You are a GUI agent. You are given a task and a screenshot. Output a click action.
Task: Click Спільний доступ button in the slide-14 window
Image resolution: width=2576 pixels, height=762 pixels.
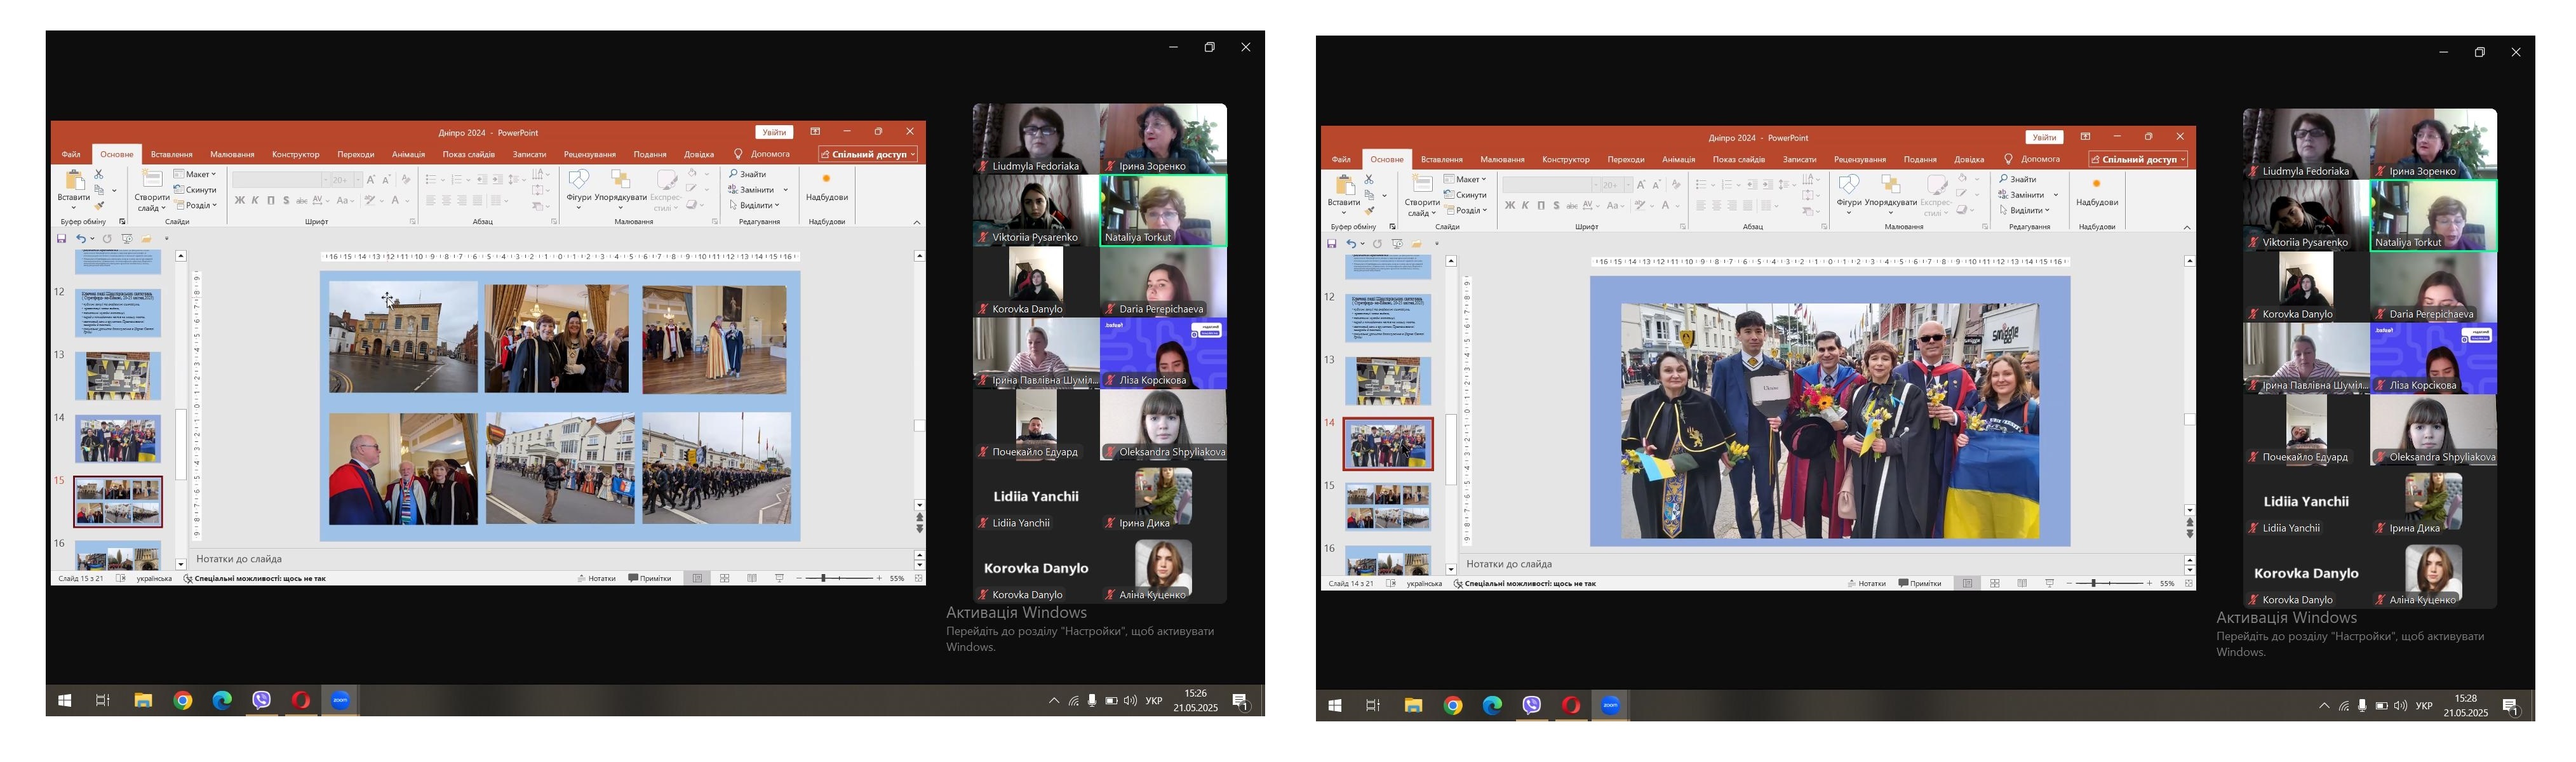pos(2138,159)
